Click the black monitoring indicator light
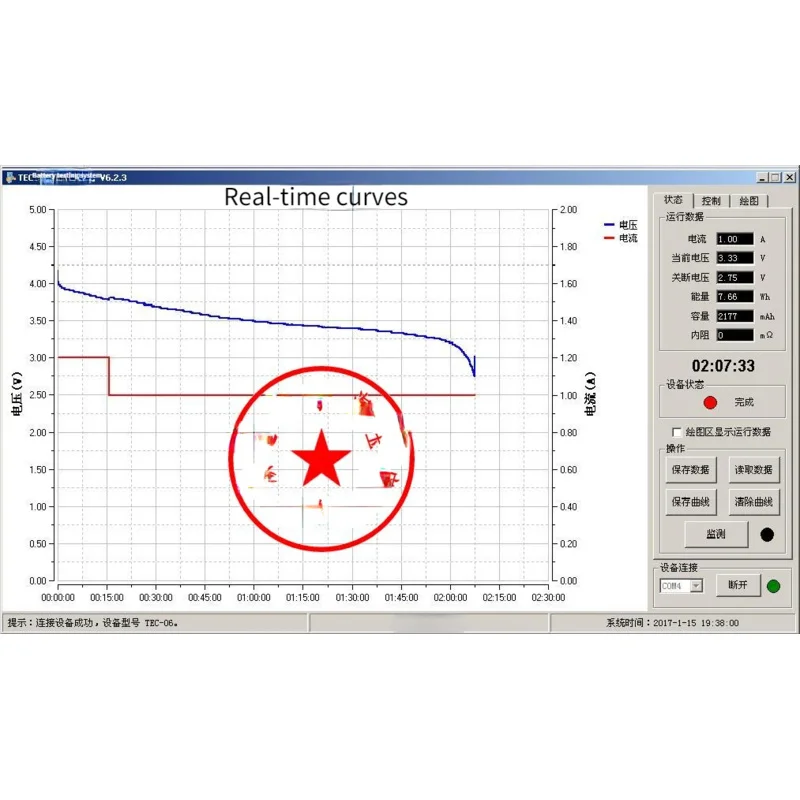The image size is (800, 800). (x=767, y=534)
